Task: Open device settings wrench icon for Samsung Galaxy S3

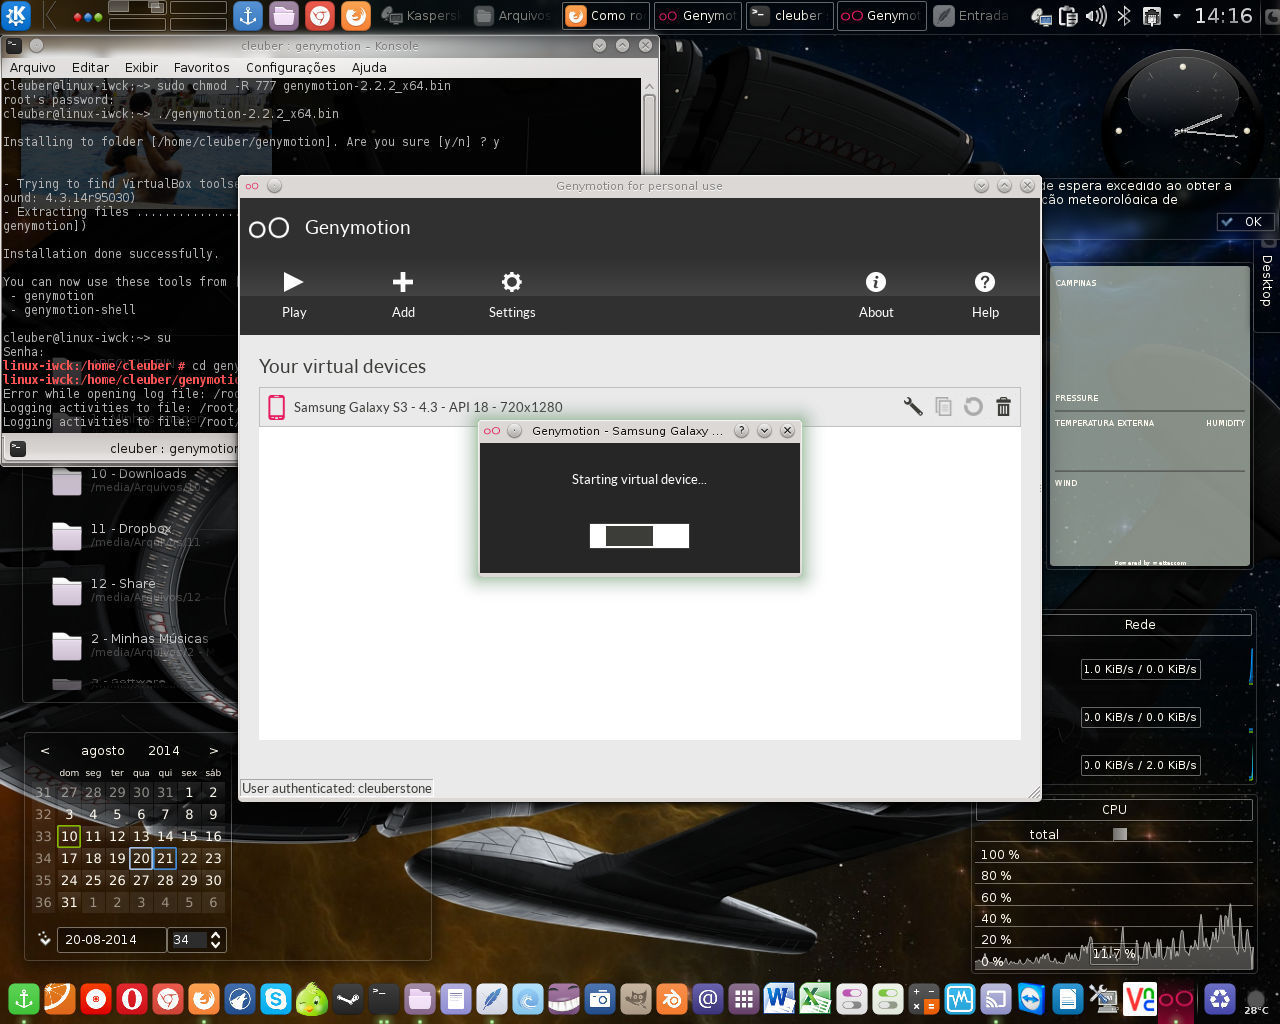Action: 913,406
